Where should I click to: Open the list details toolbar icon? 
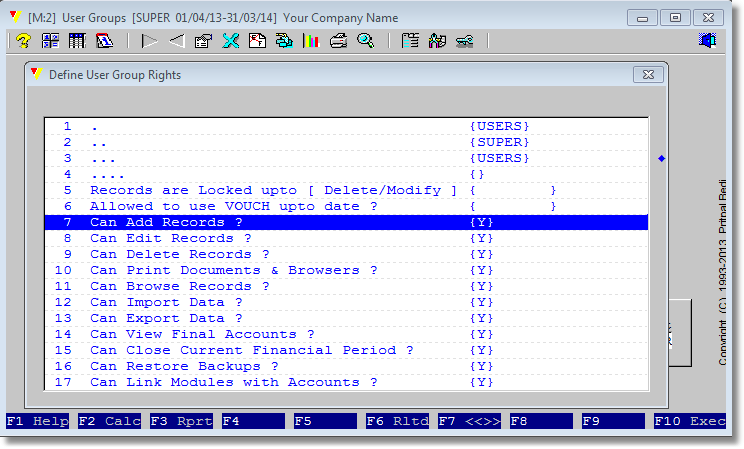pos(410,41)
